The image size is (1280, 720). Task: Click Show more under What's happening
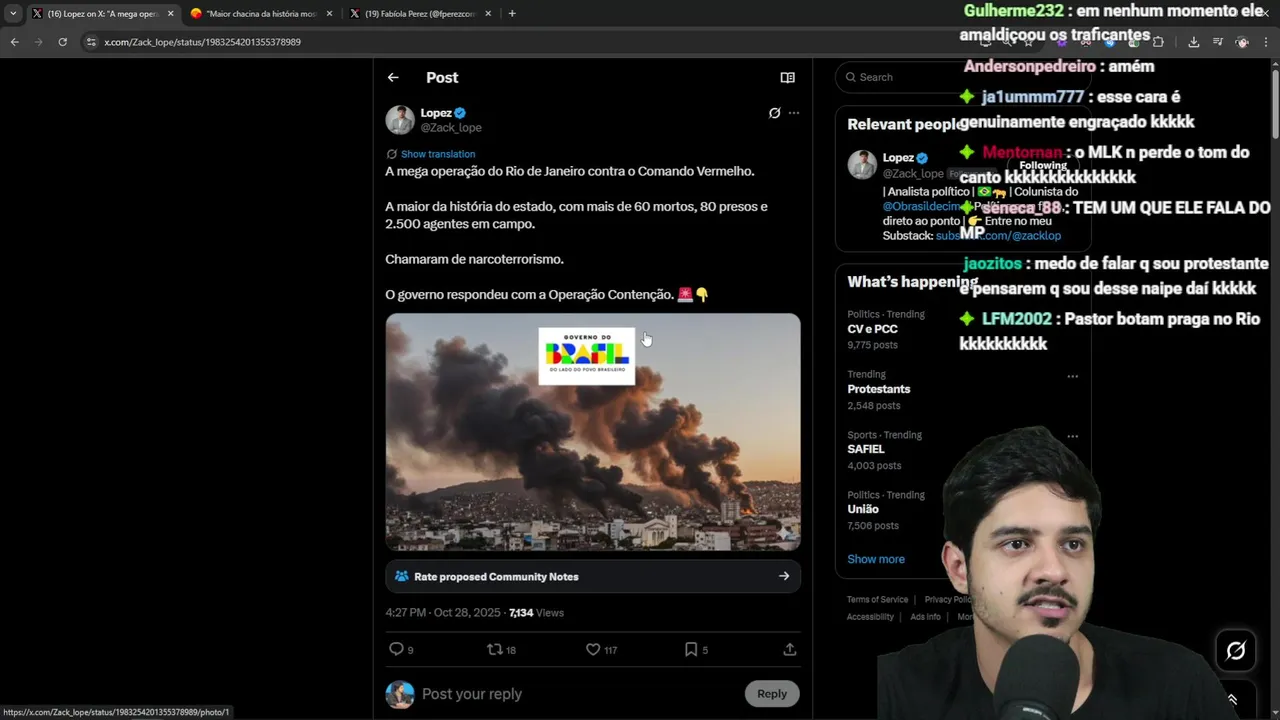click(x=876, y=559)
